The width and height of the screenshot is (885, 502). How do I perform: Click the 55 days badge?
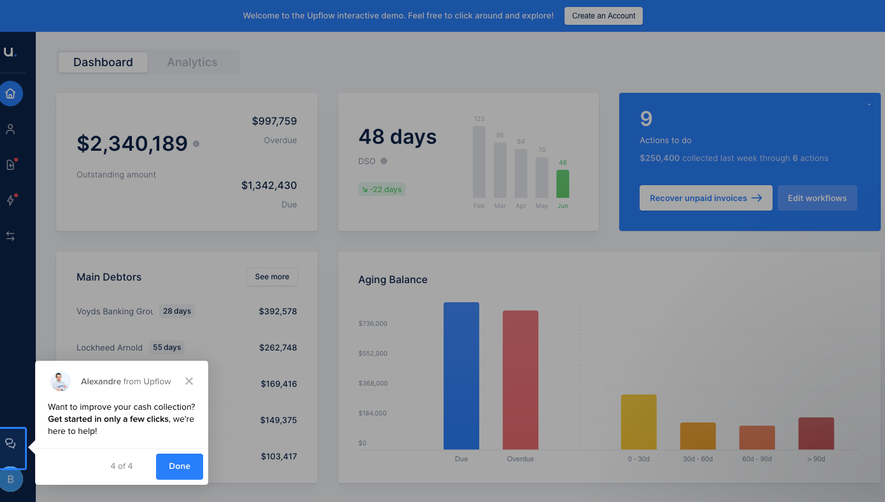click(167, 347)
